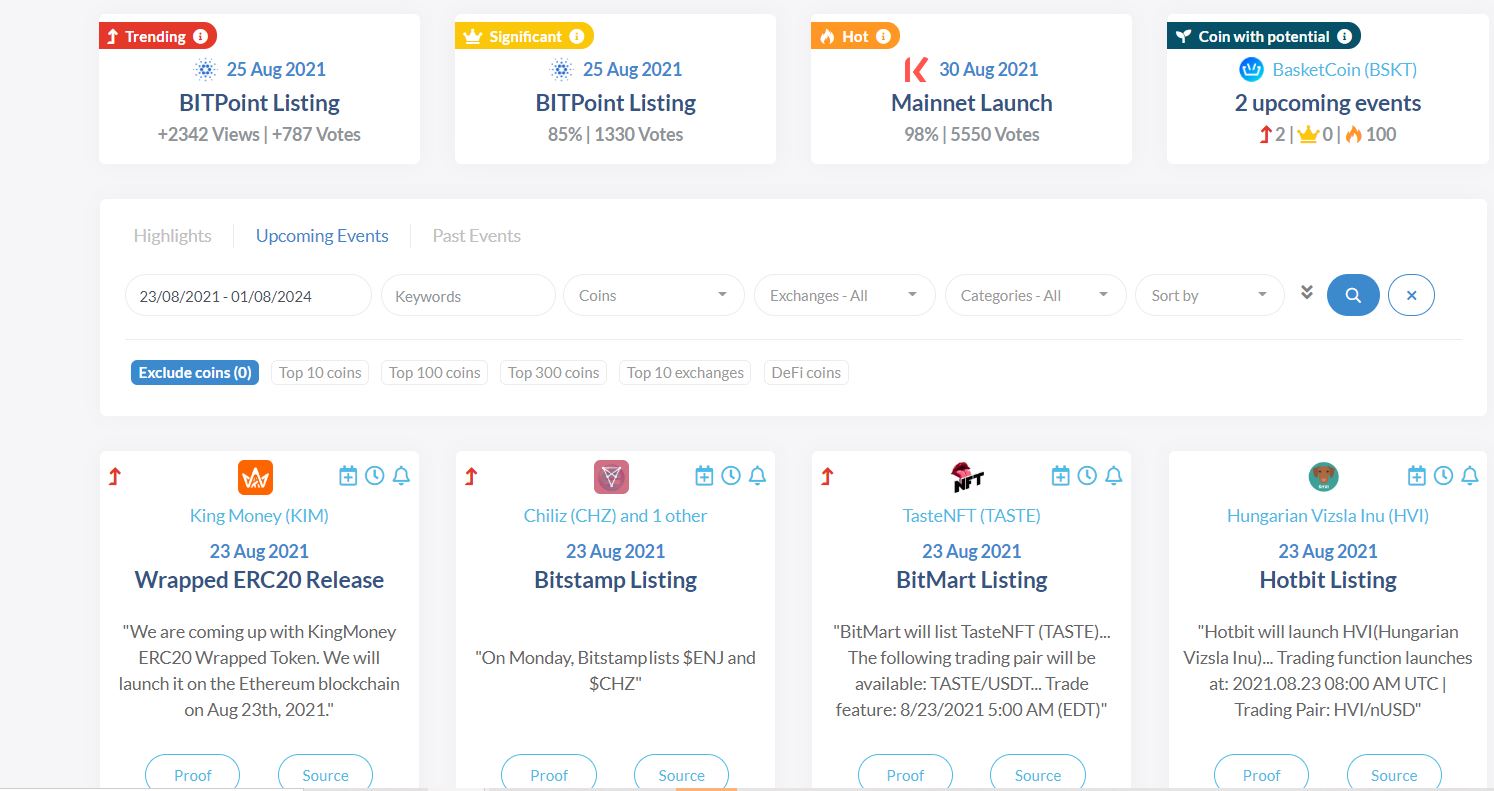
Task: Add TasteNFT event to calendar
Action: click(1060, 476)
